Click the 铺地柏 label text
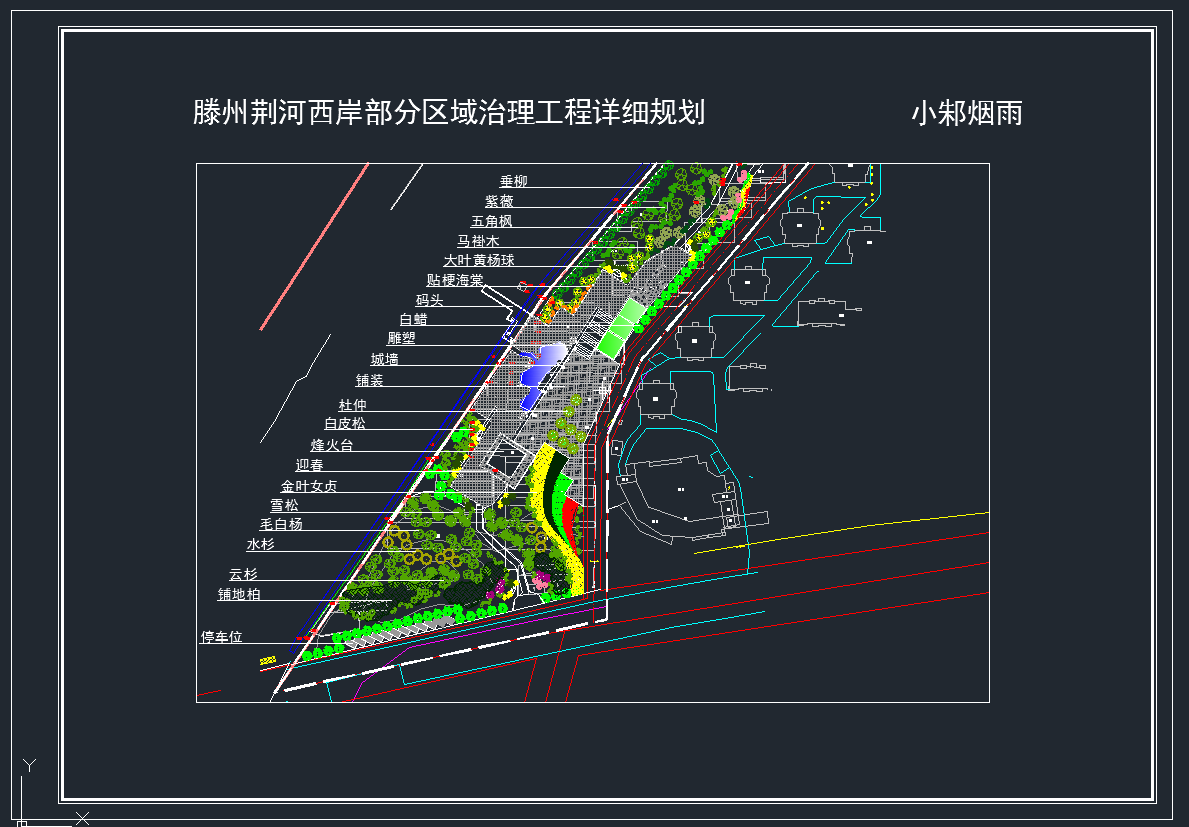1189x827 pixels. click(x=239, y=594)
